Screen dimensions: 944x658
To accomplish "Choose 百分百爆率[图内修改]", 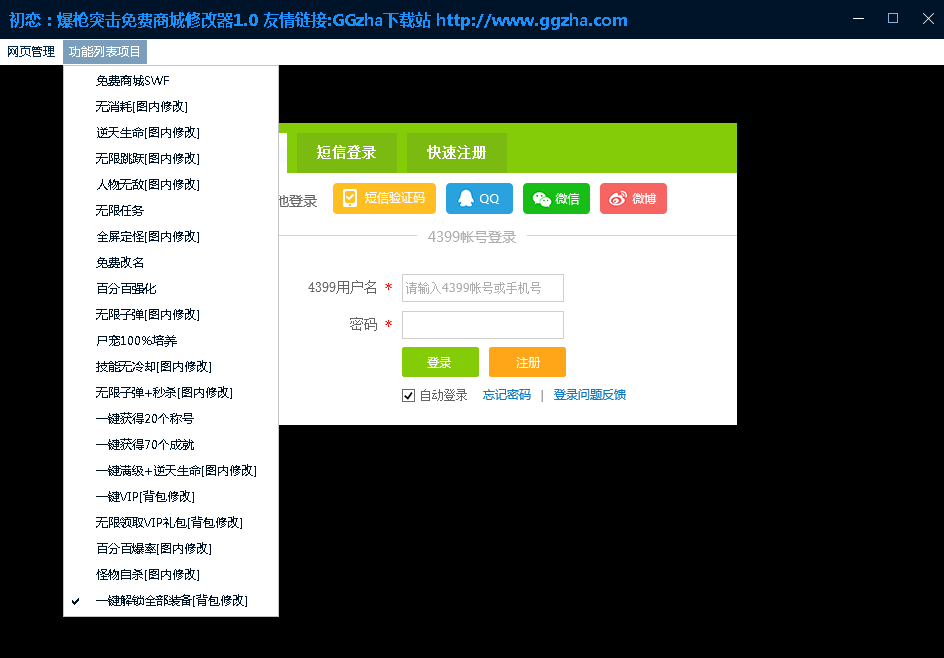I will click(171, 548).
